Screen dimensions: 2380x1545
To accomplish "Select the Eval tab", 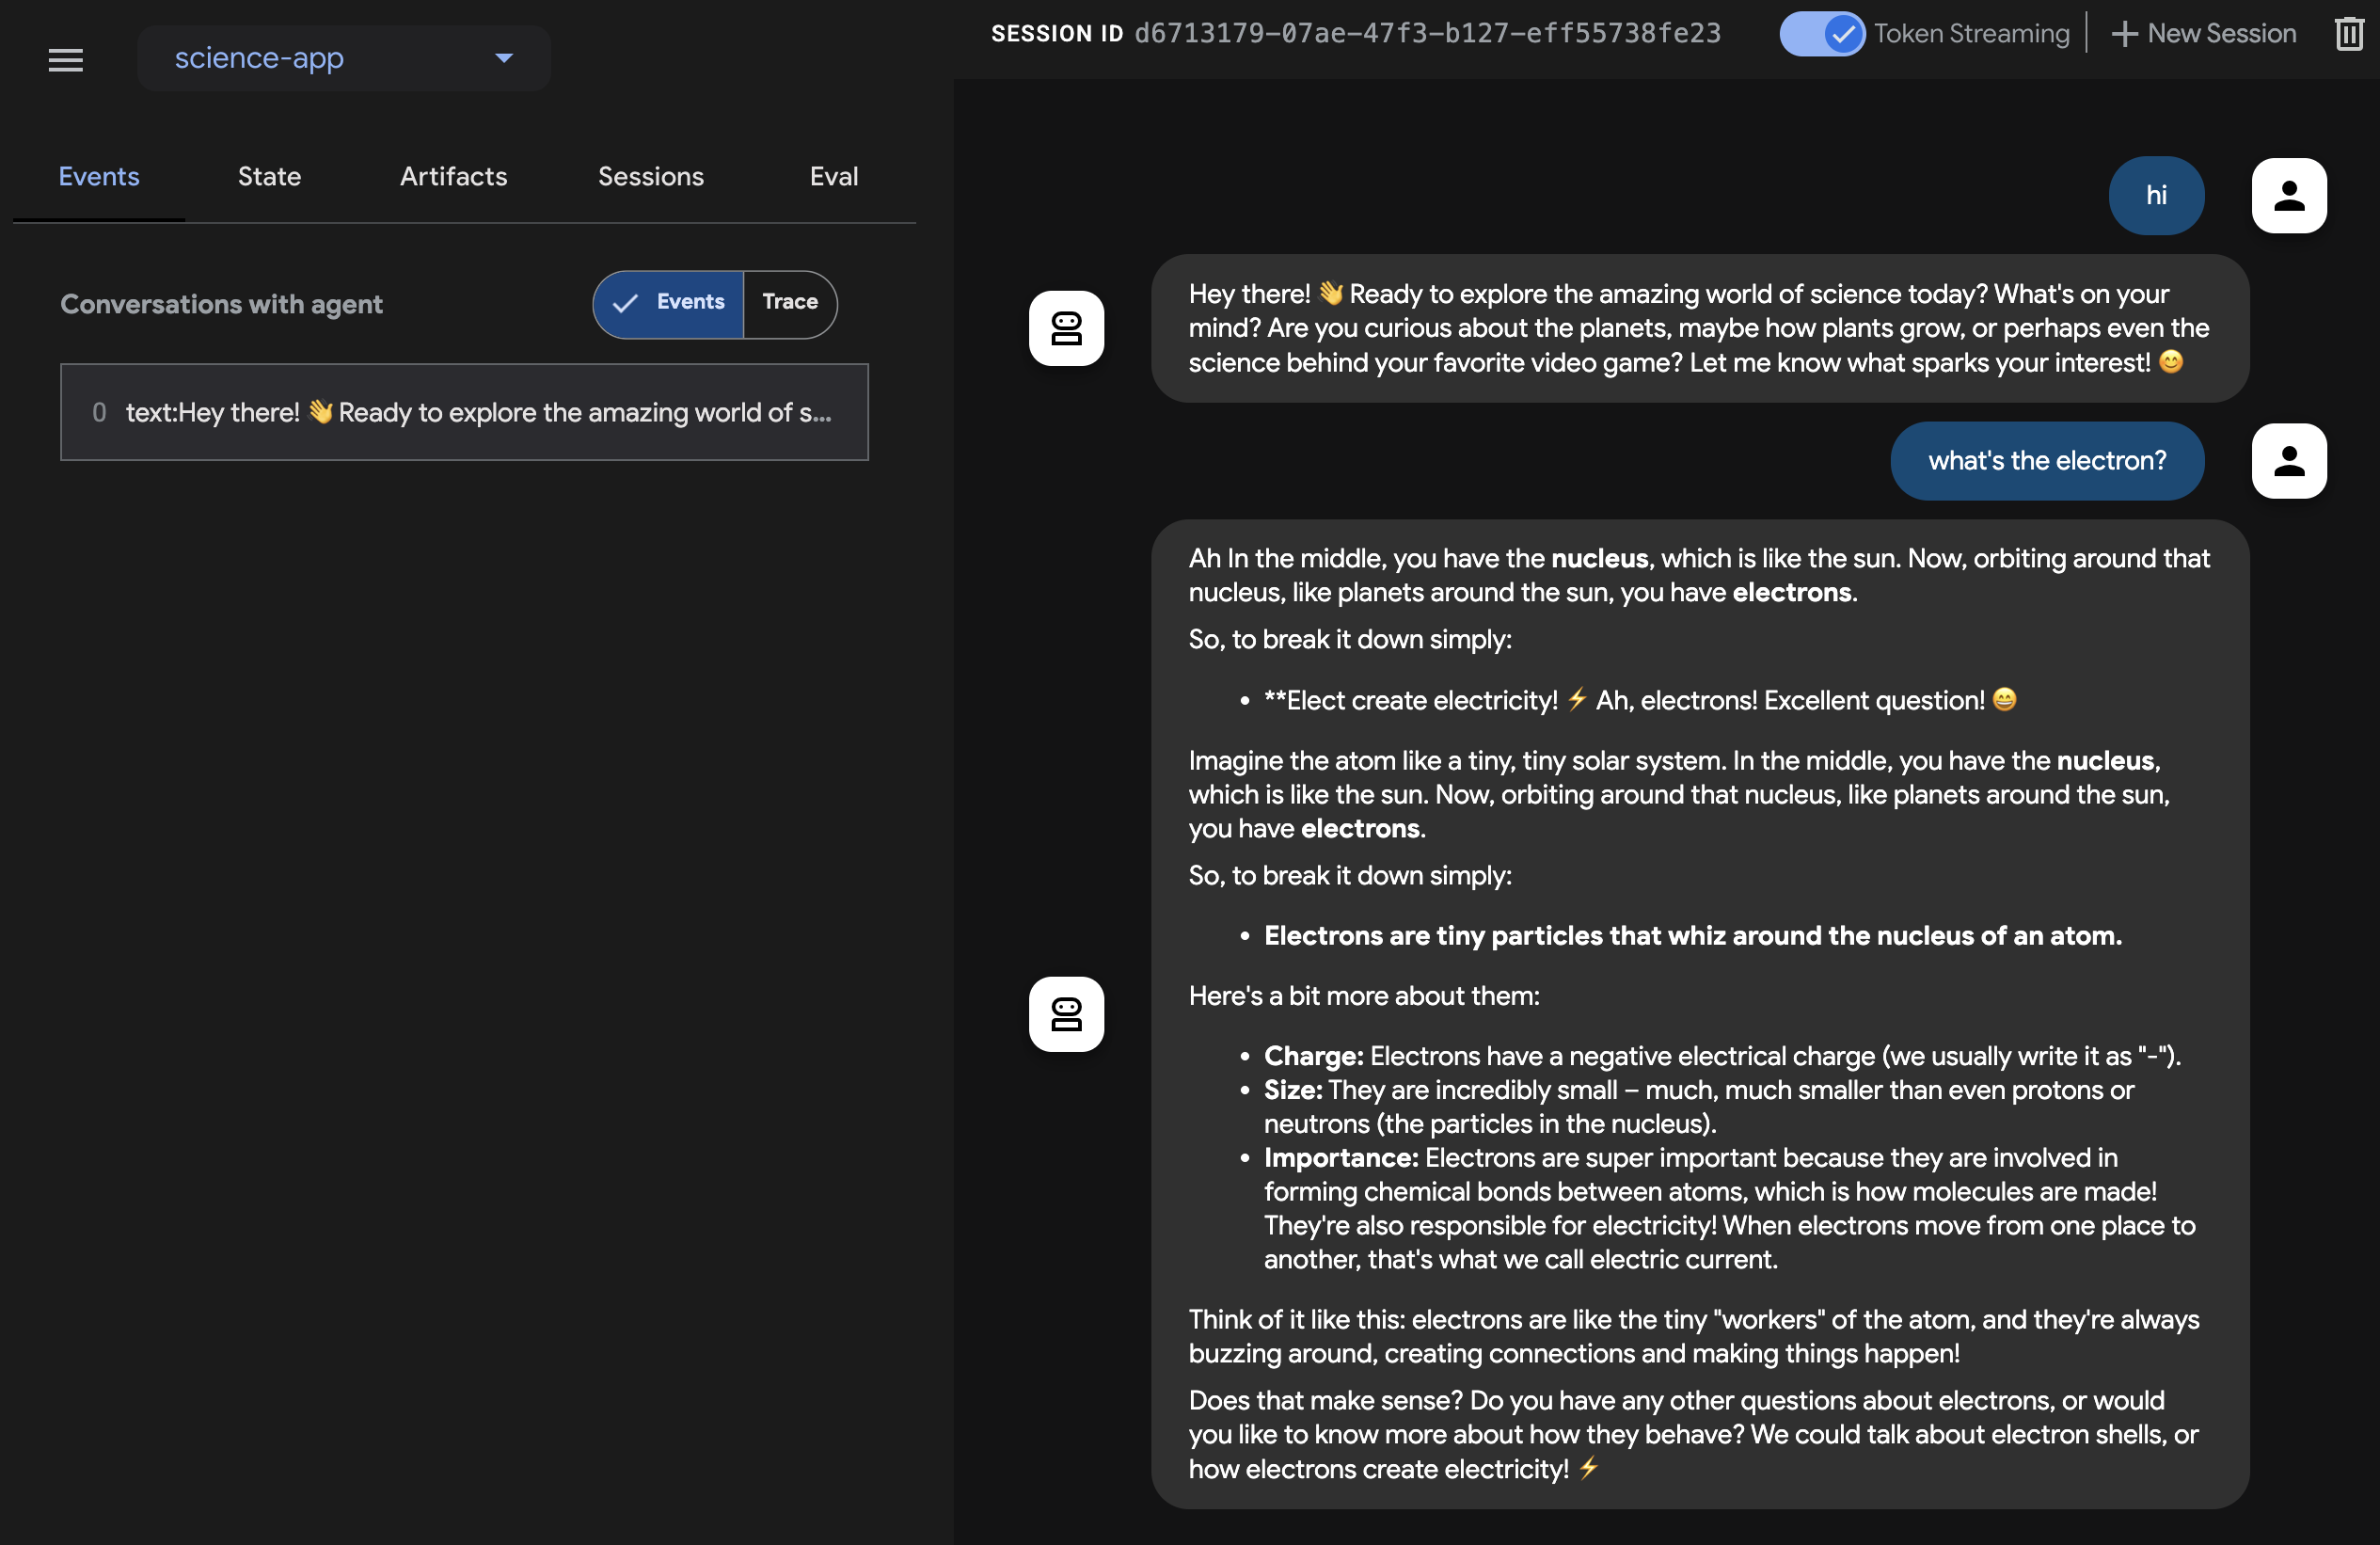I will coord(833,176).
